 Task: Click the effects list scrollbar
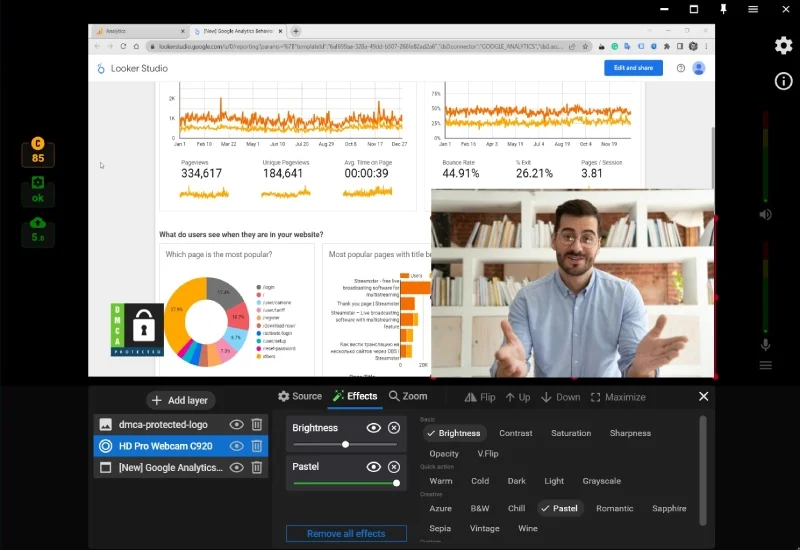point(703,470)
